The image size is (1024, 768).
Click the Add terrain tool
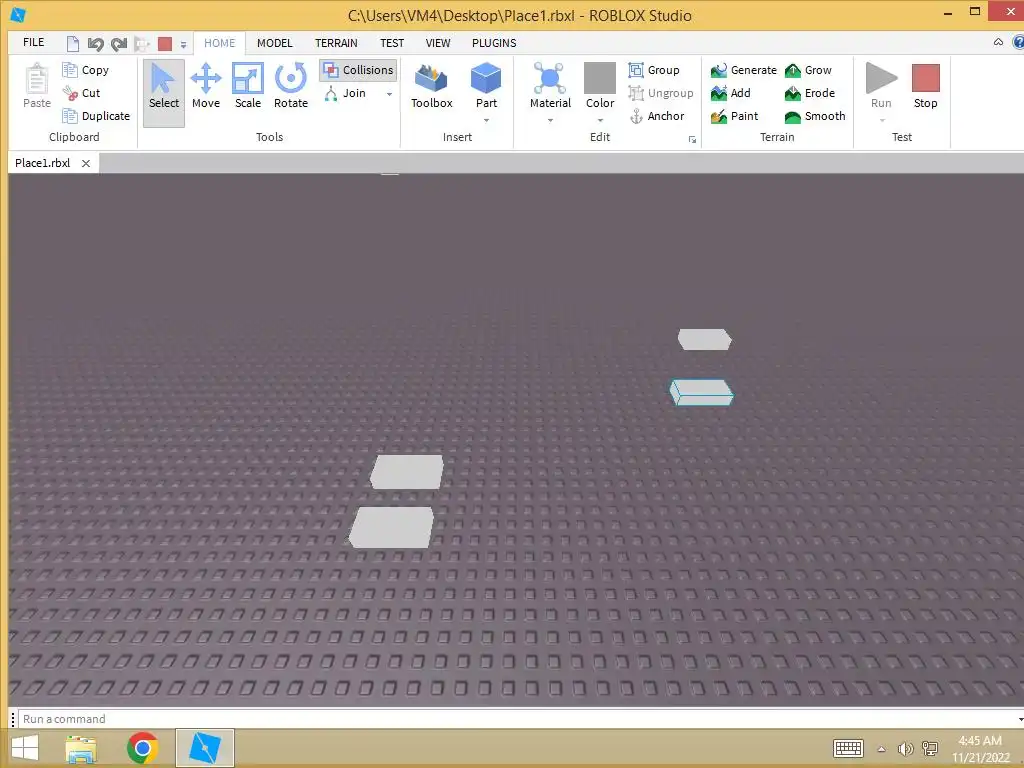(x=731, y=93)
